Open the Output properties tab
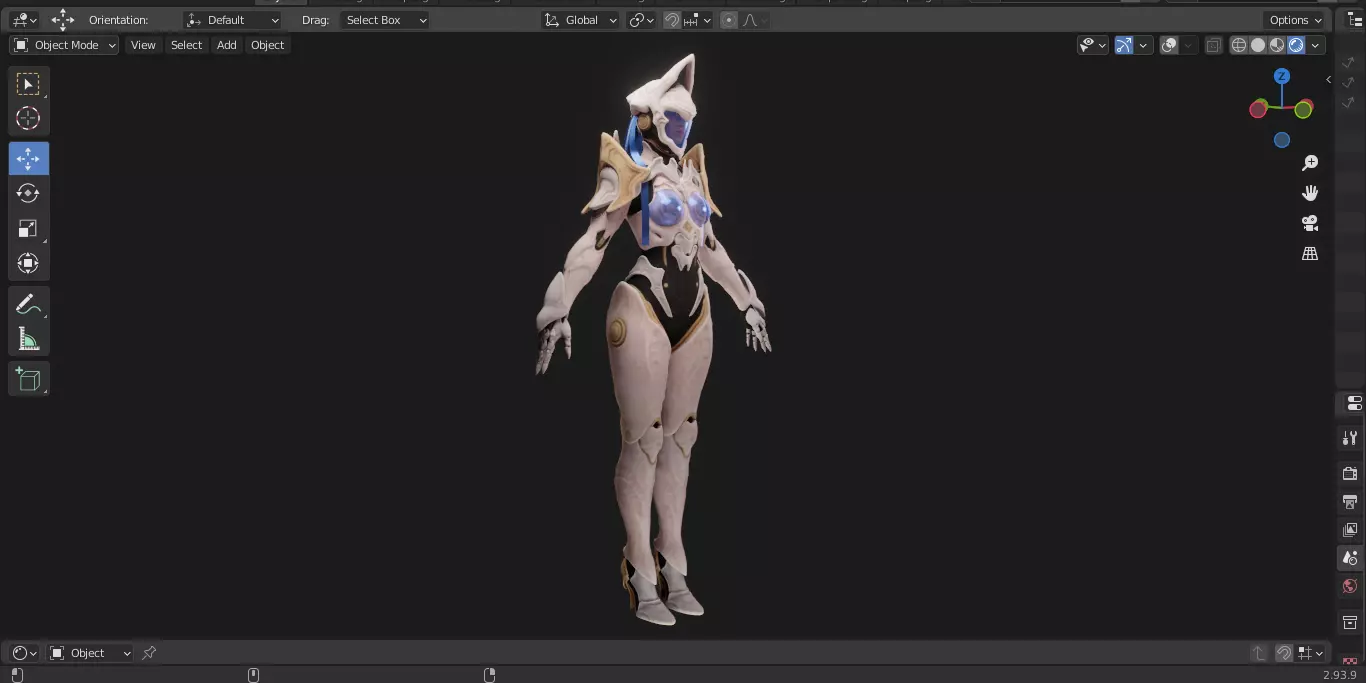1366x683 pixels. click(x=1350, y=501)
